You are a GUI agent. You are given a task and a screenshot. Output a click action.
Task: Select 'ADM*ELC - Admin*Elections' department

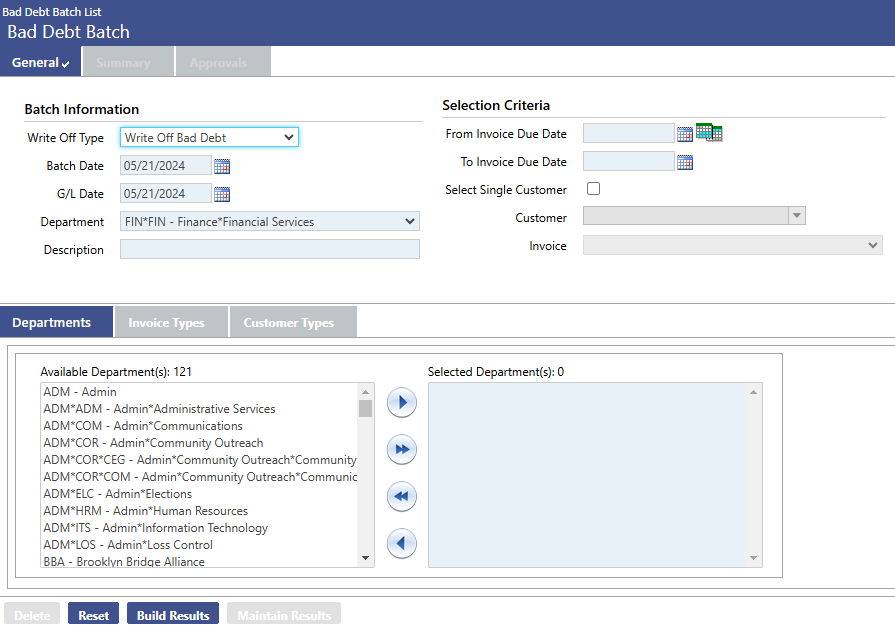pos(199,494)
